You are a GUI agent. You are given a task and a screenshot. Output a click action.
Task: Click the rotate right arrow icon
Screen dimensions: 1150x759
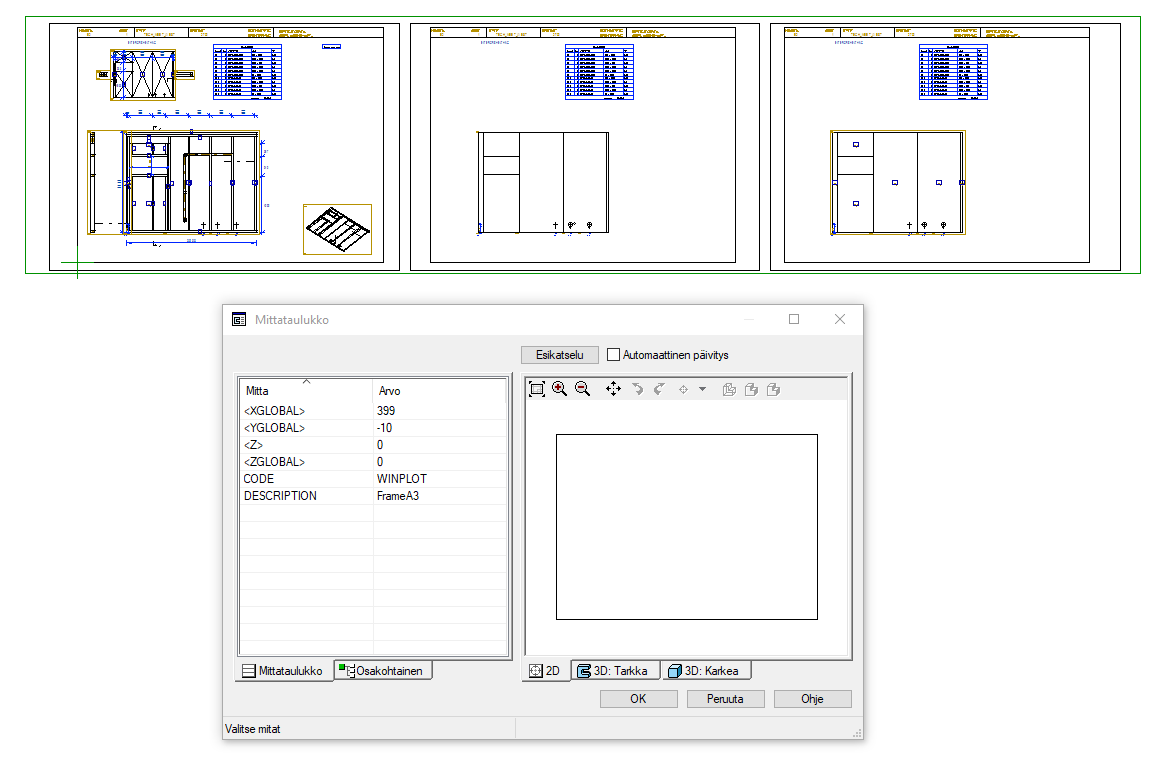pos(658,389)
